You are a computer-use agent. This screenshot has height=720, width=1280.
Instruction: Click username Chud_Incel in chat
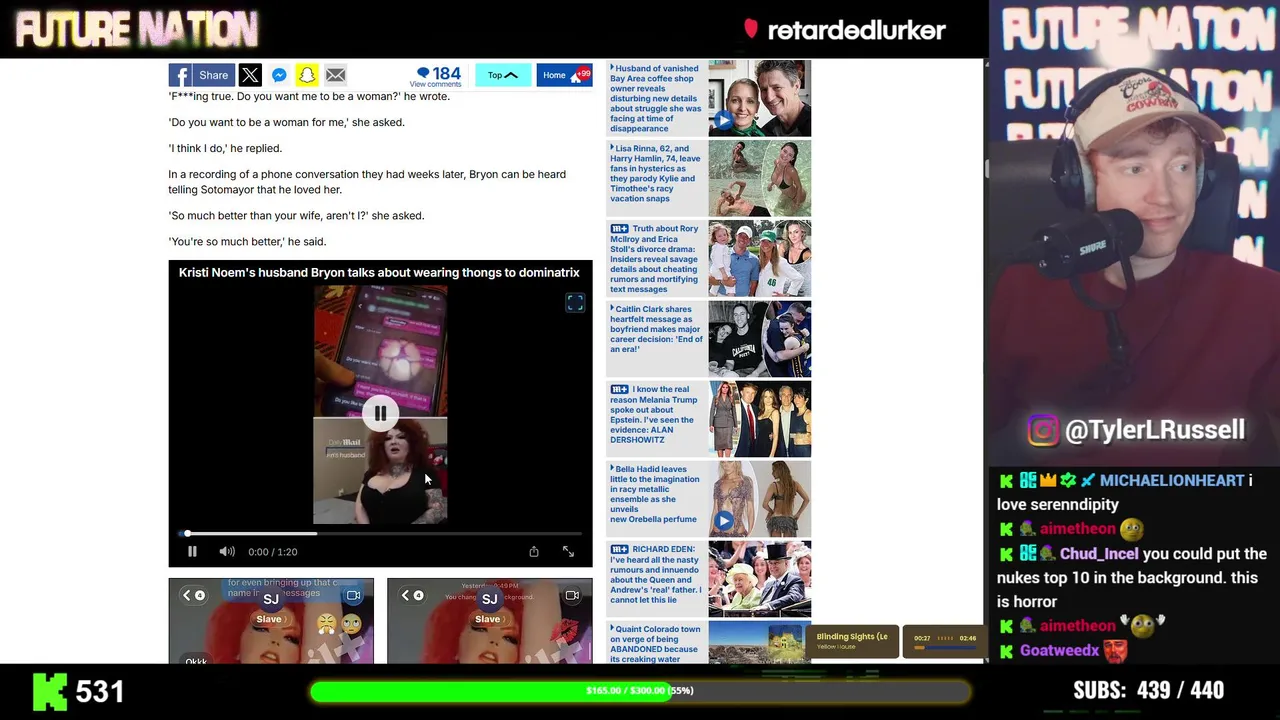[1099, 554]
